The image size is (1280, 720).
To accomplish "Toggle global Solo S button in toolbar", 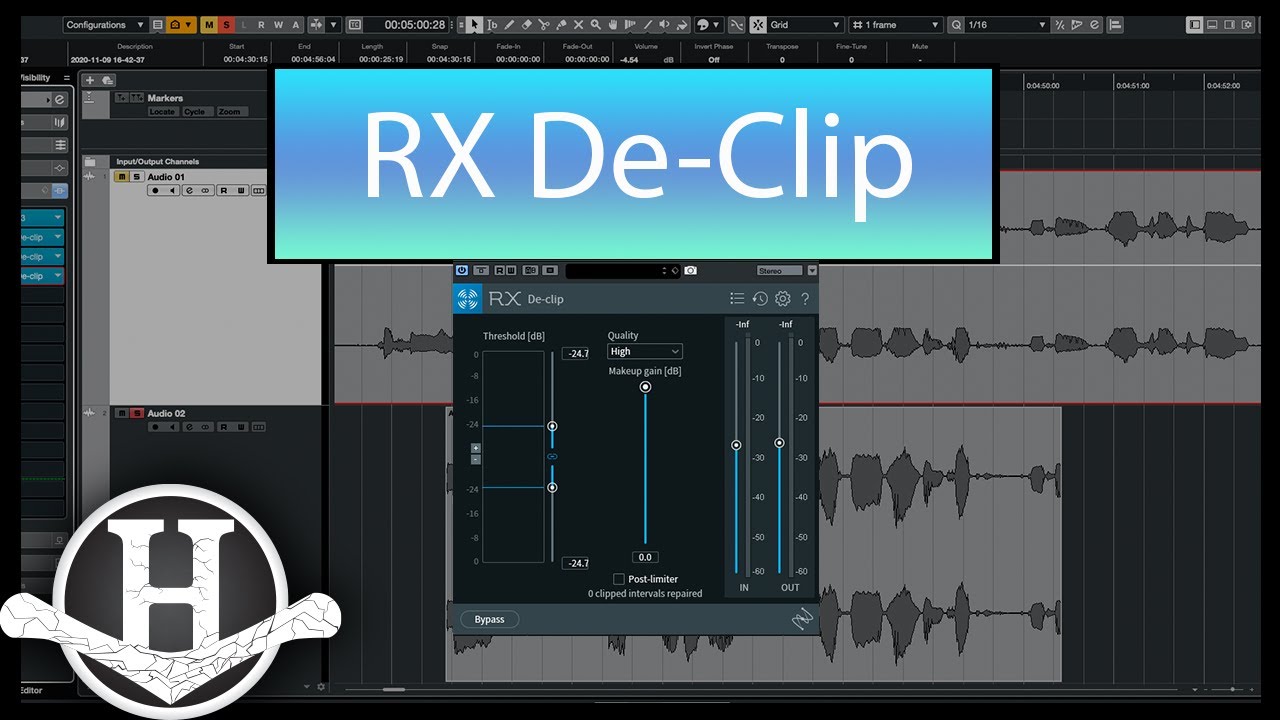I will point(227,25).
